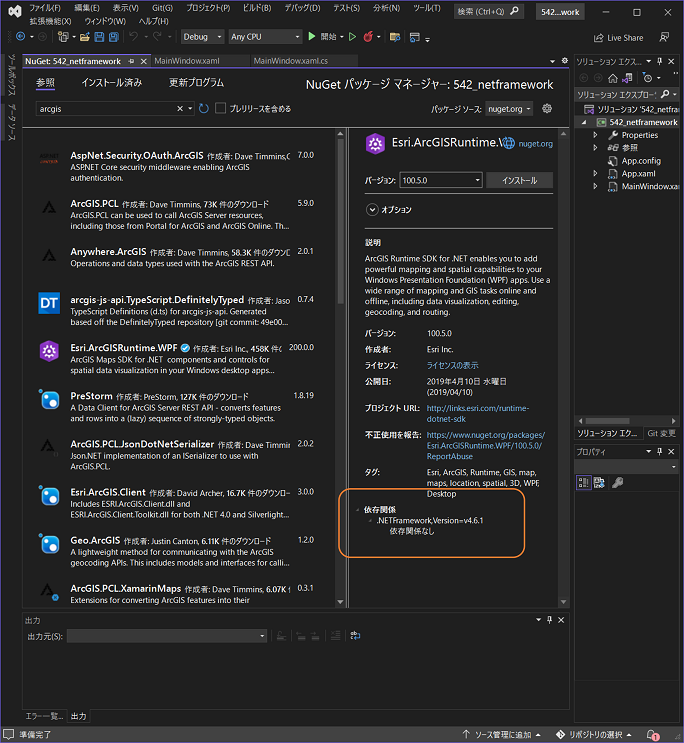This screenshot has height=743, width=684.
Task: Open the ReportAbuse nuget.org link
Action: click(x=486, y=445)
